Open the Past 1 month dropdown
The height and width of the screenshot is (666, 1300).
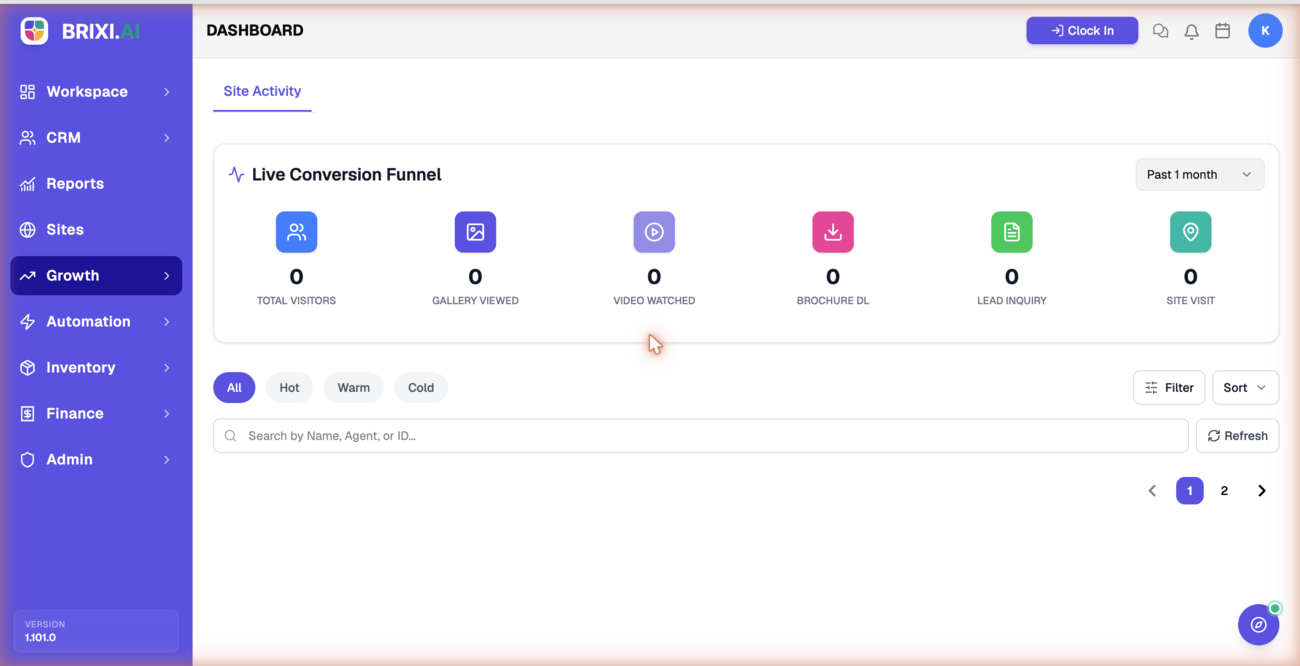1200,175
